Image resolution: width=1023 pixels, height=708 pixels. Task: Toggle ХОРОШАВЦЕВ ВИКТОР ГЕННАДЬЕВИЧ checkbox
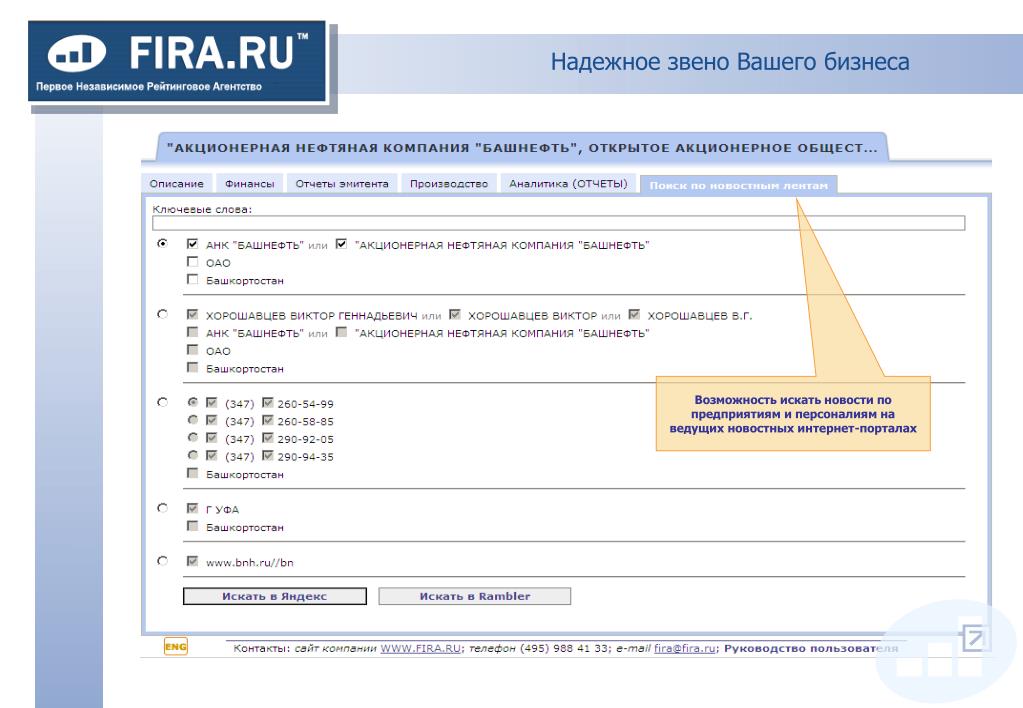(x=192, y=315)
